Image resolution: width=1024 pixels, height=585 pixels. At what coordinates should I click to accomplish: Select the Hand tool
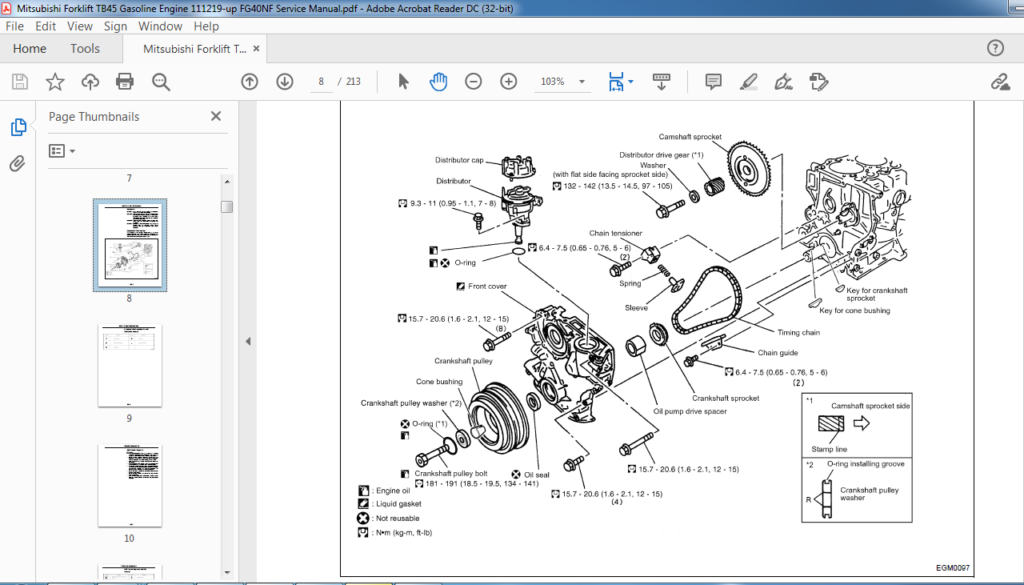click(438, 81)
